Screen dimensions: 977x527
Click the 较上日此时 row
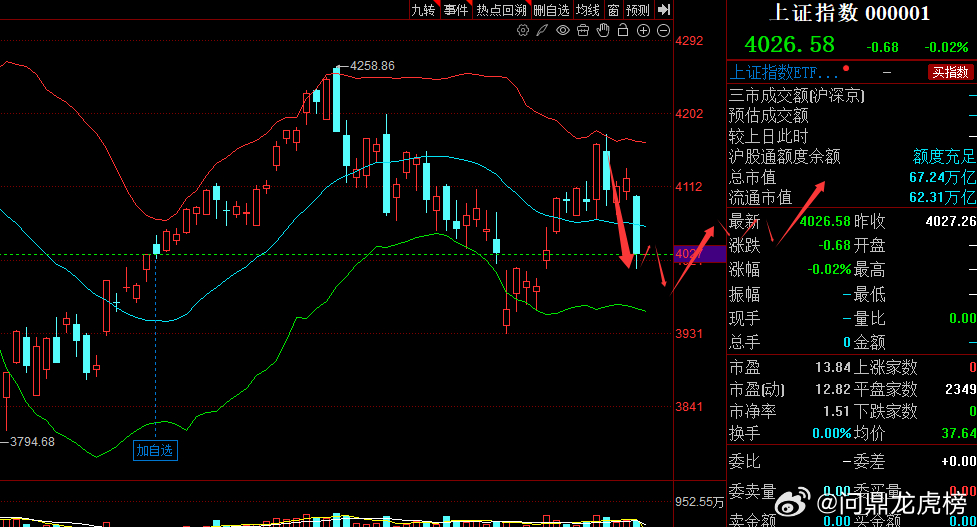coord(852,136)
